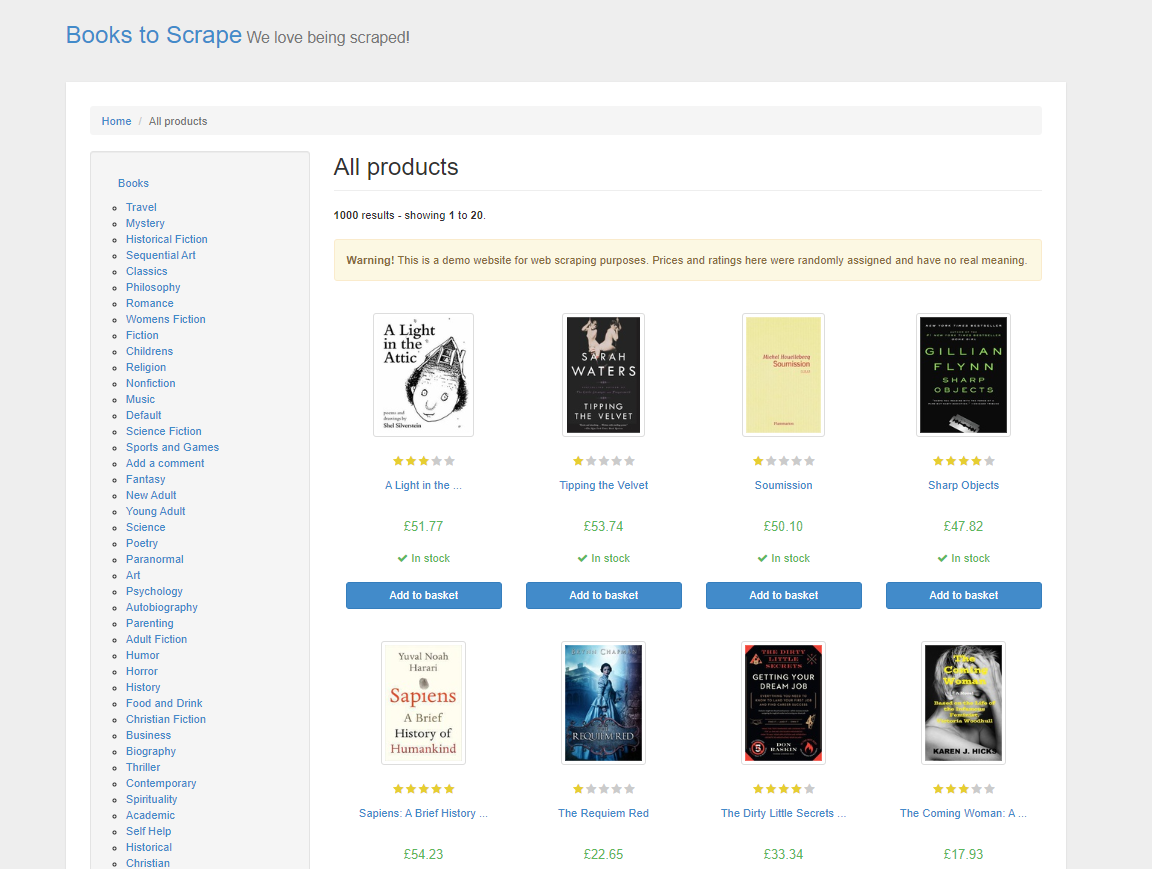The width and height of the screenshot is (1152, 869).
Task: Open the Travel category in the sidebar
Action: 141,207
